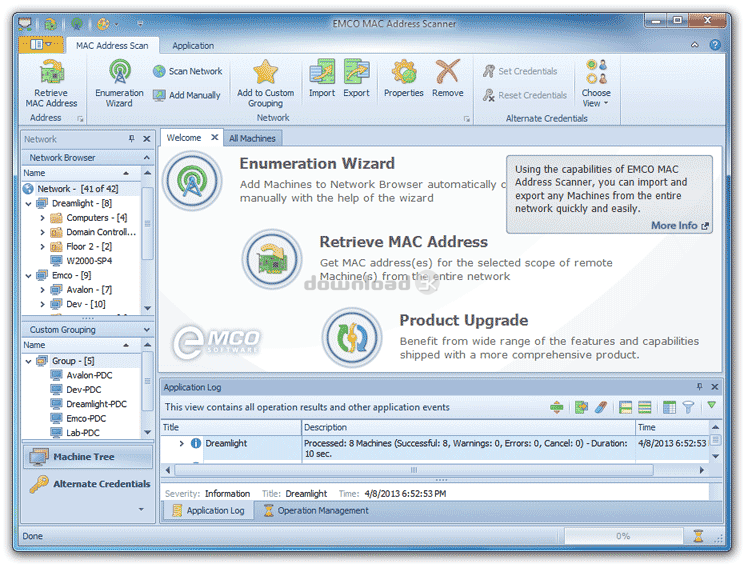This screenshot has height=564, width=744.
Task: Select the Application Log bottom tab
Action: pos(208,510)
